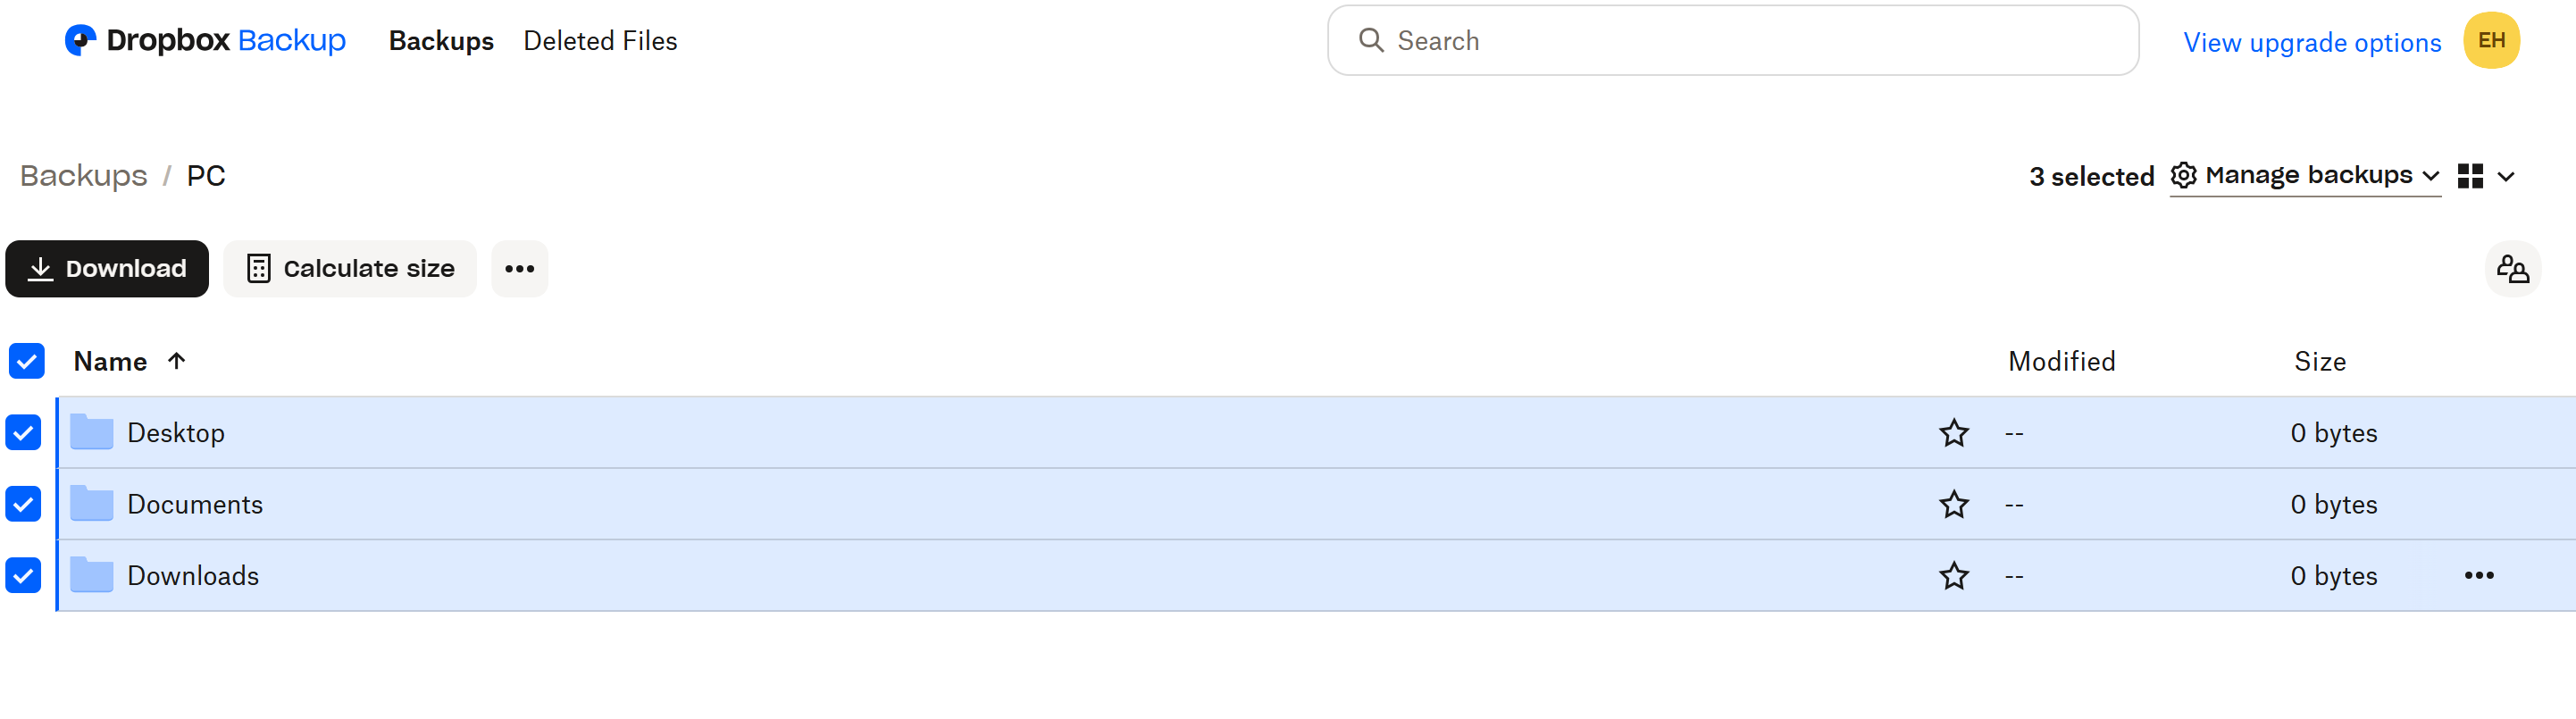
Task: Click the share access people icon
Action: pos(2512,269)
